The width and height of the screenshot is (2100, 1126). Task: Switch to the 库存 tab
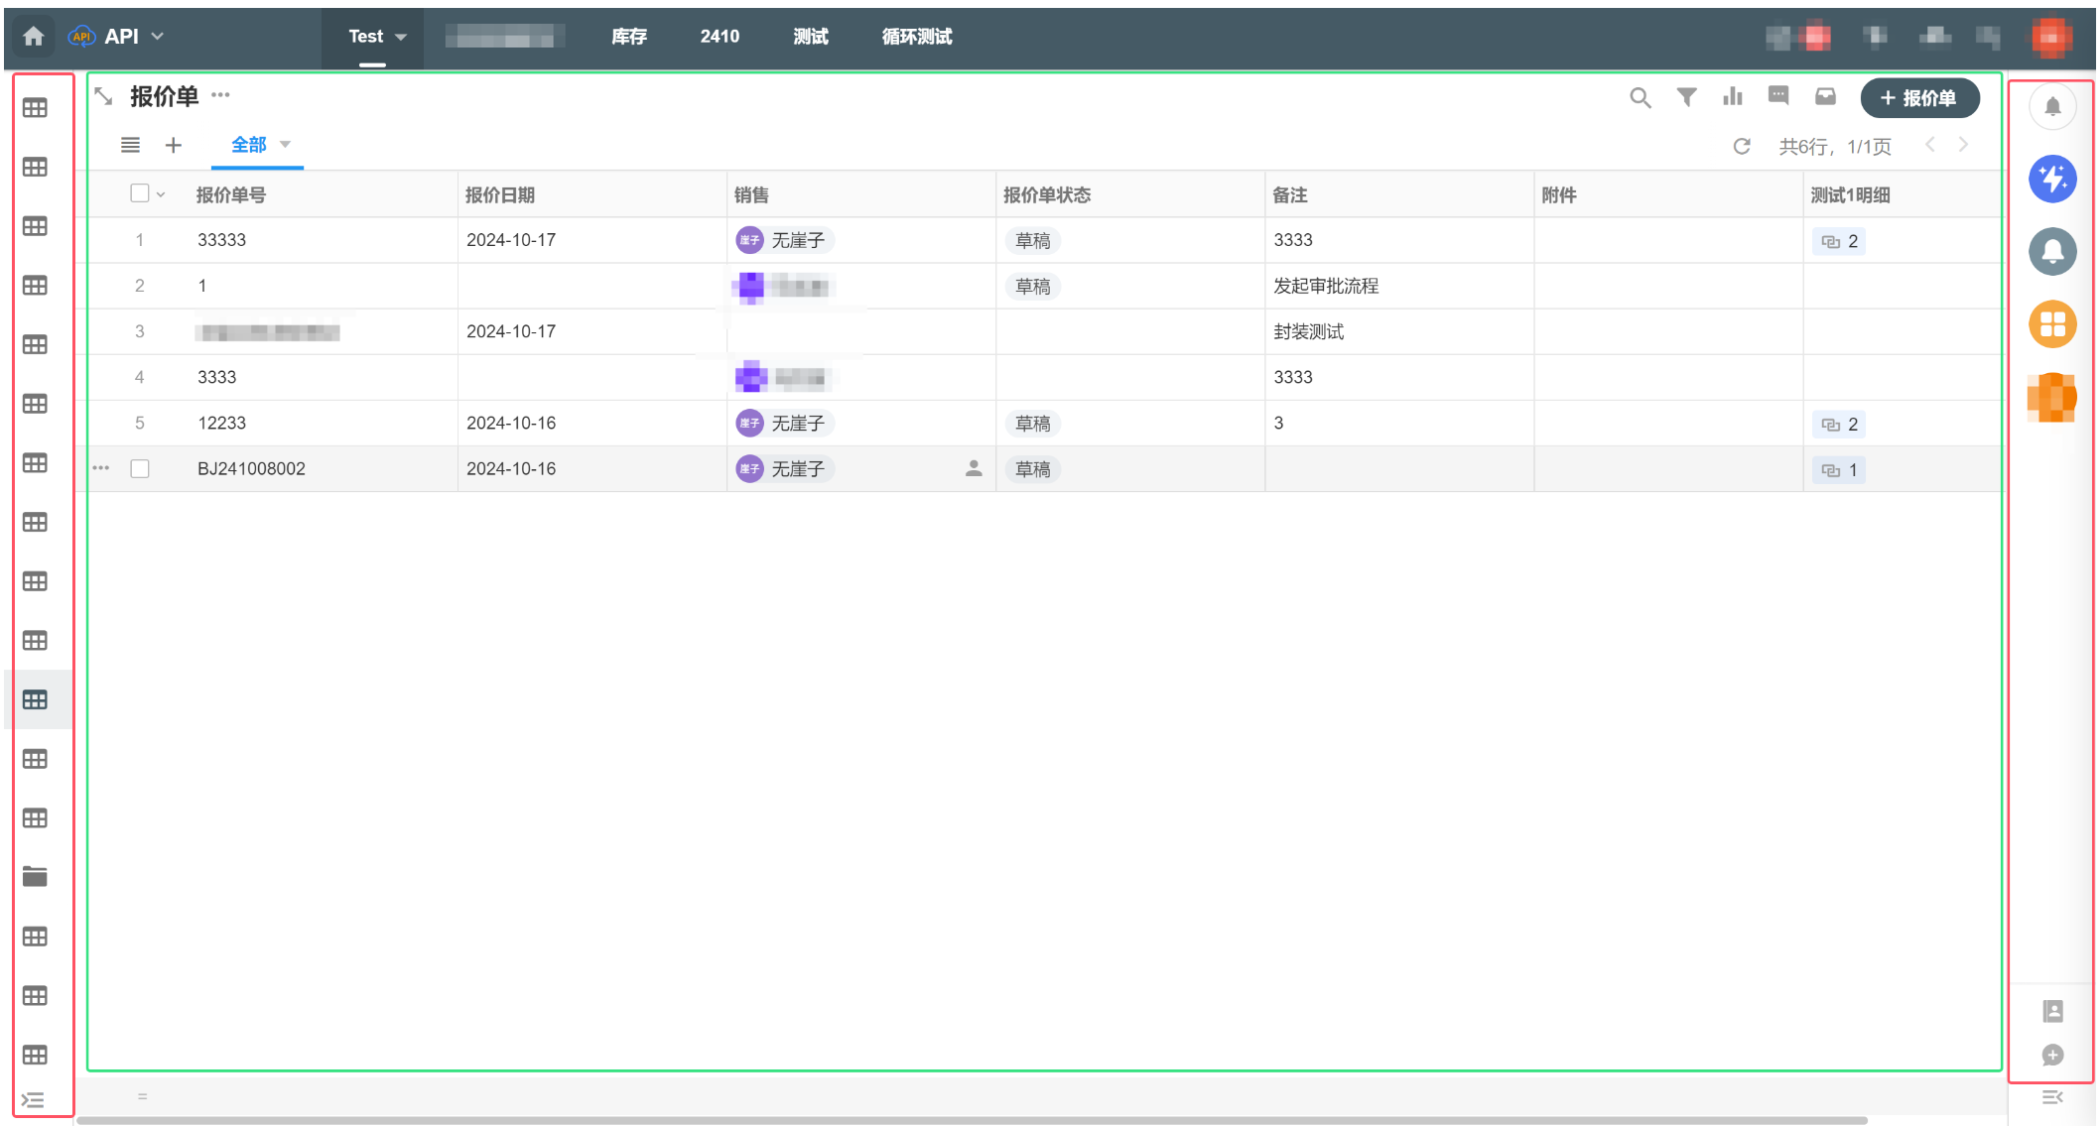pyautogui.click(x=629, y=37)
